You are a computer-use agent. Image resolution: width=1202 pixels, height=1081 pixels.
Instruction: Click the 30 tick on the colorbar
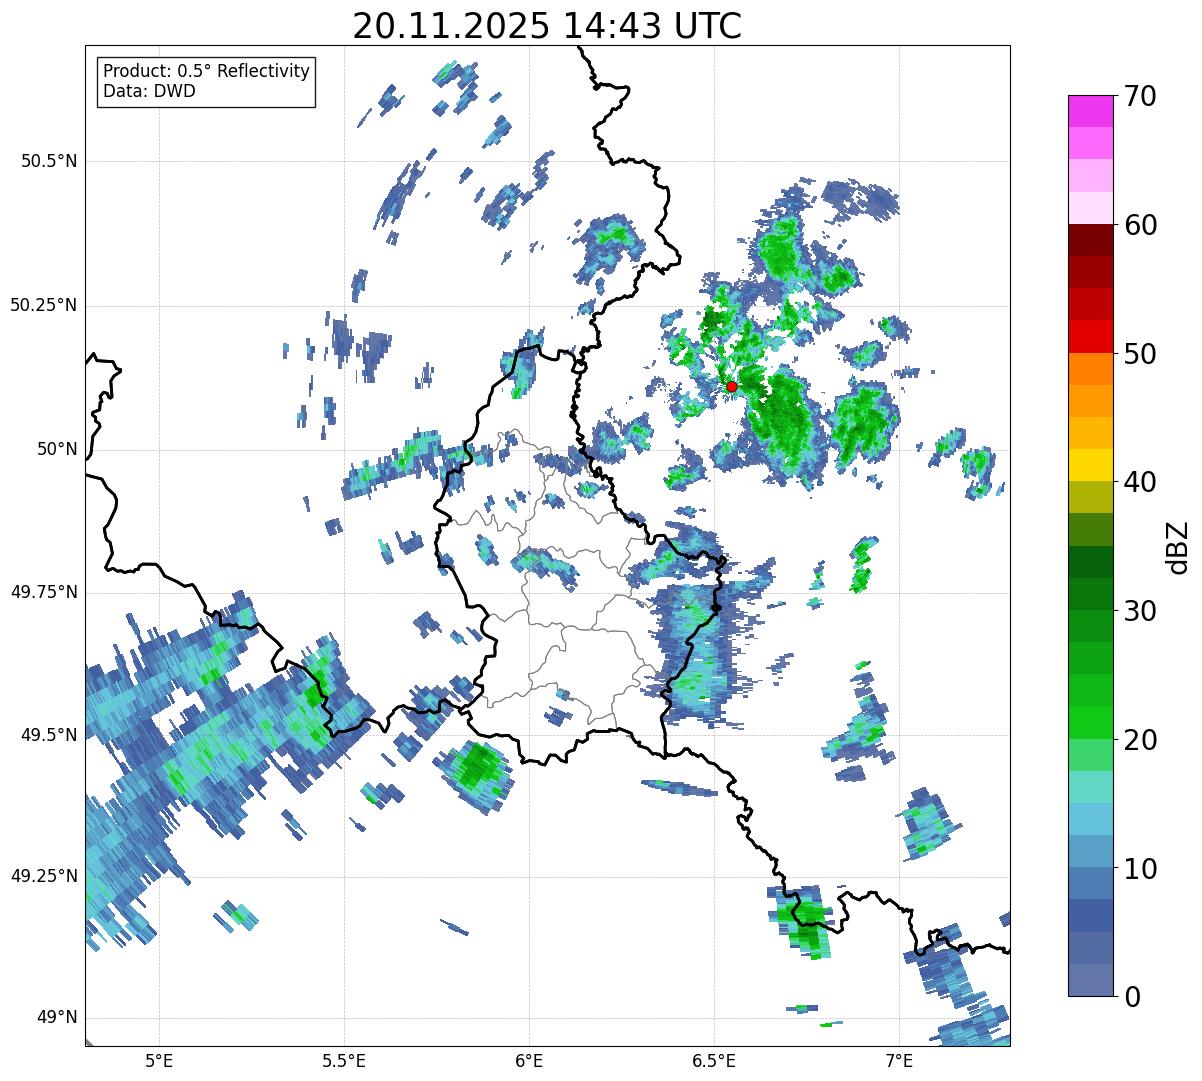(1138, 611)
